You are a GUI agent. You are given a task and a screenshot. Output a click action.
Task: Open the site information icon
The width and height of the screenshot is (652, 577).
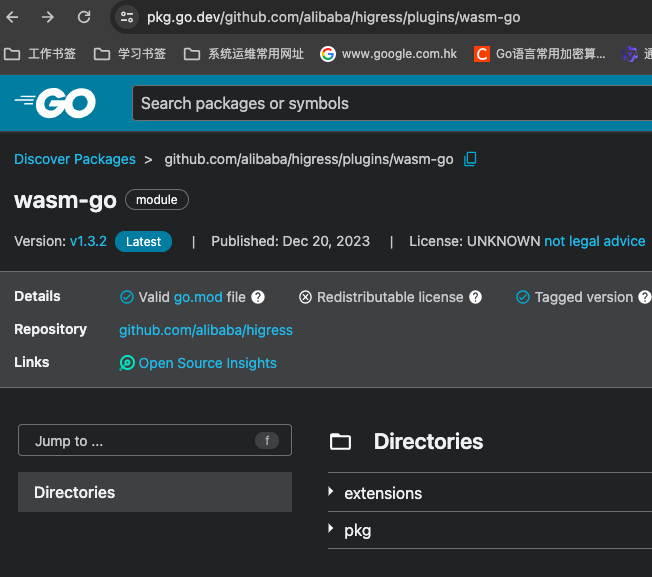pyautogui.click(x=126, y=17)
